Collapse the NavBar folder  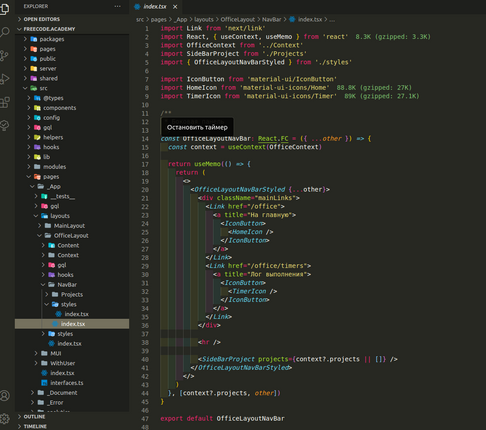[x=67, y=285]
